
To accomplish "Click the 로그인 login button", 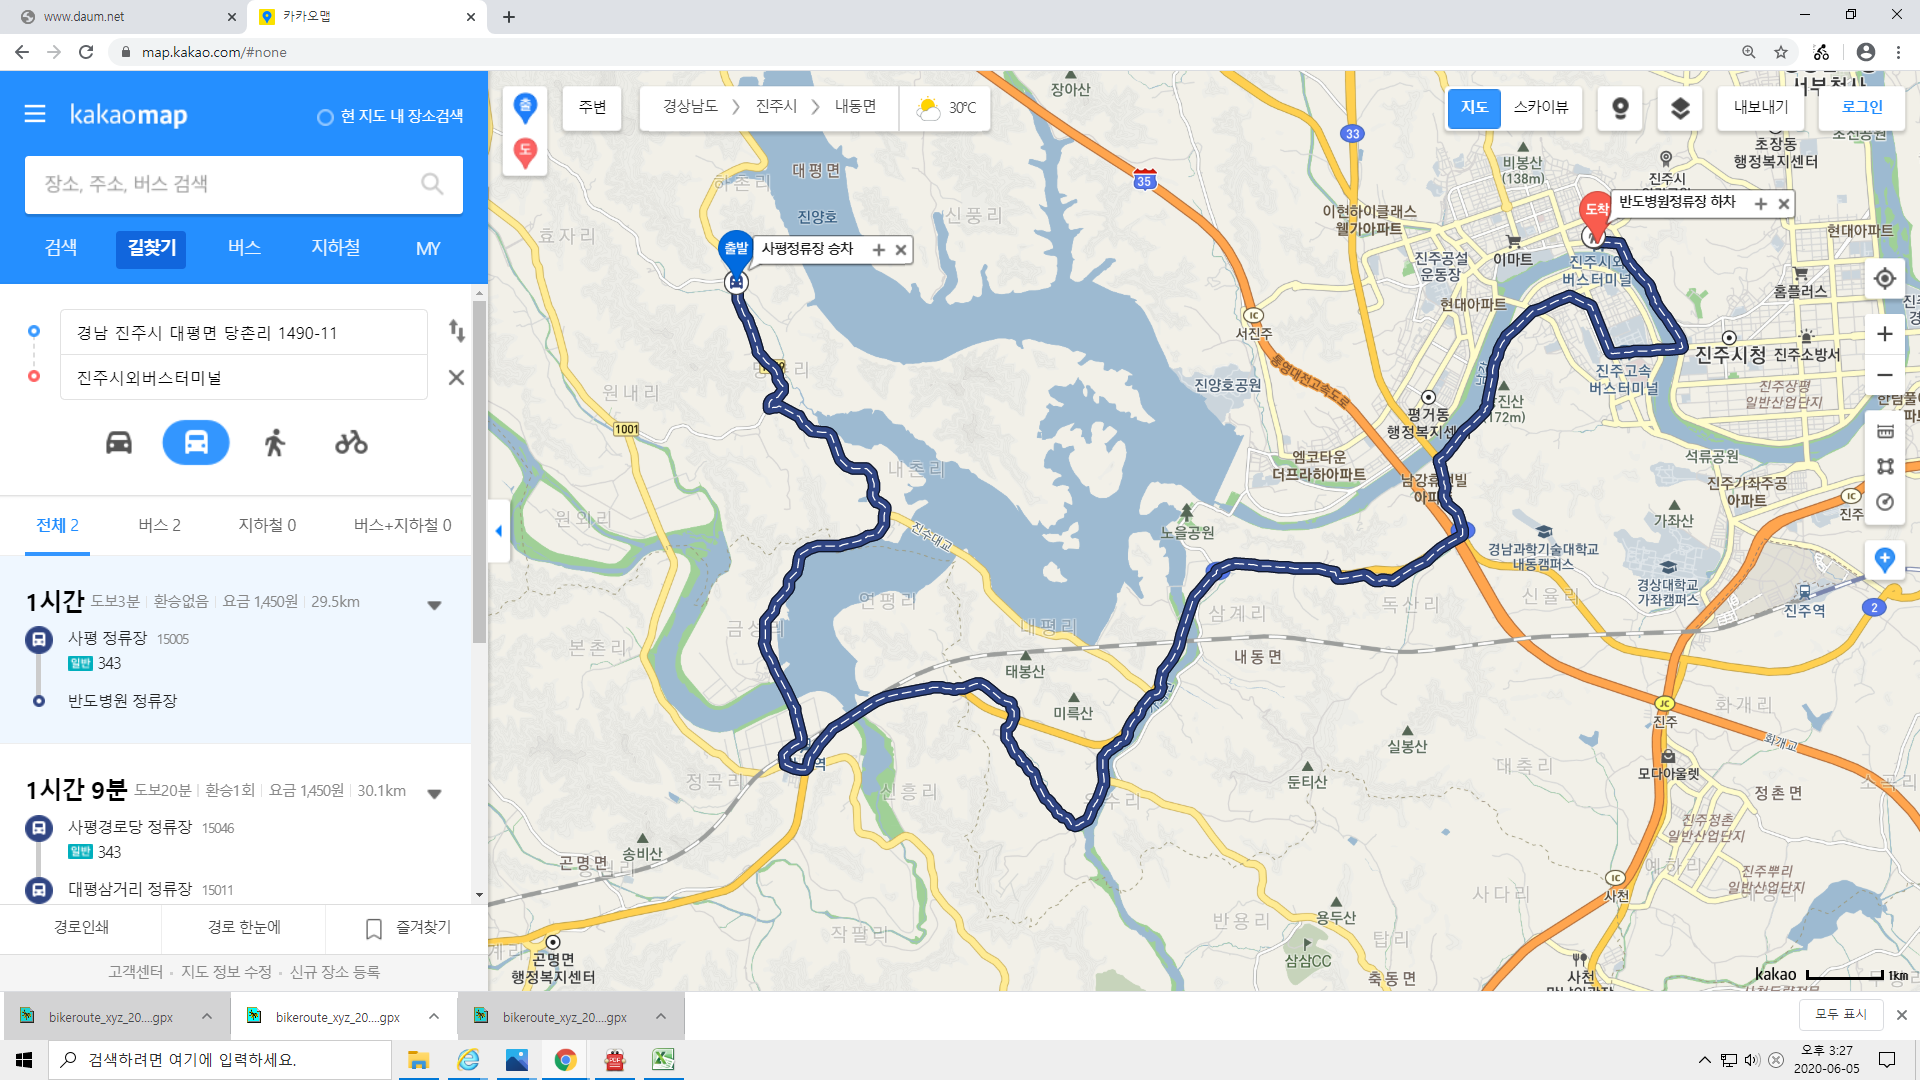I will [1861, 107].
